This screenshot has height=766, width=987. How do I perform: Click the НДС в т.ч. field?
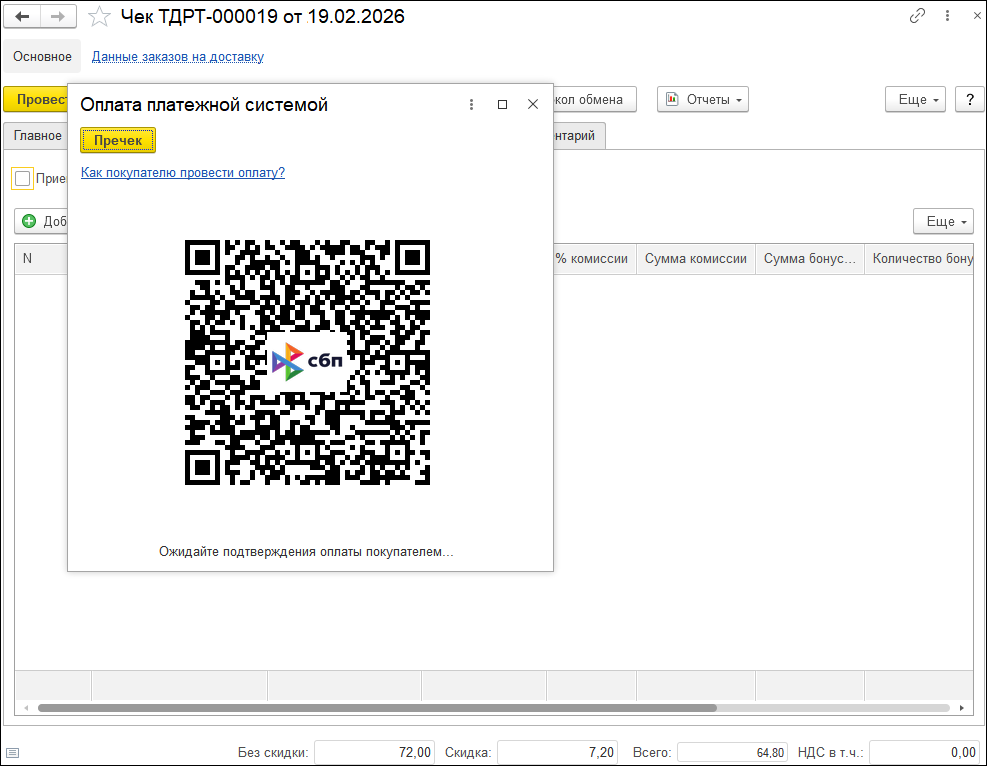tap(925, 752)
